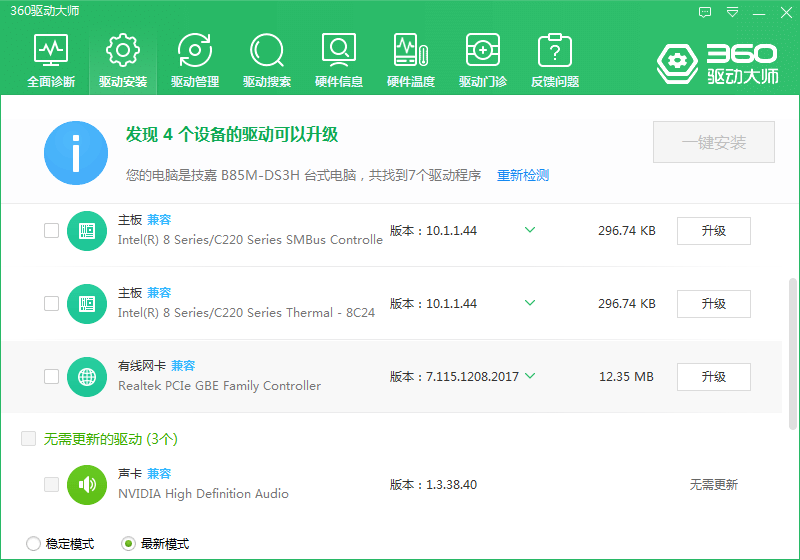Click speaker icon for NVIDIA audio

[x=87, y=485]
